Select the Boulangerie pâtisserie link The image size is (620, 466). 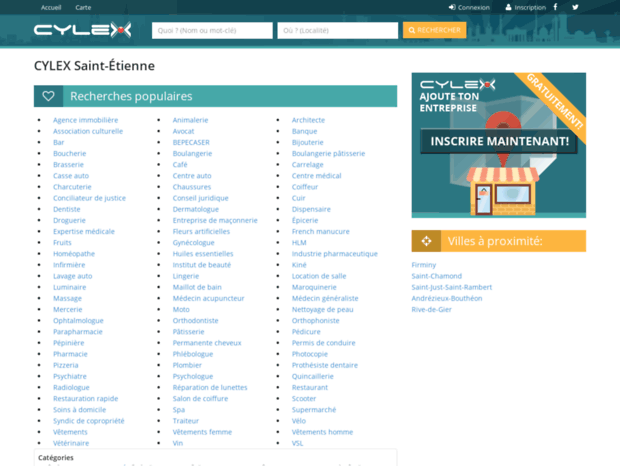pos(328,154)
